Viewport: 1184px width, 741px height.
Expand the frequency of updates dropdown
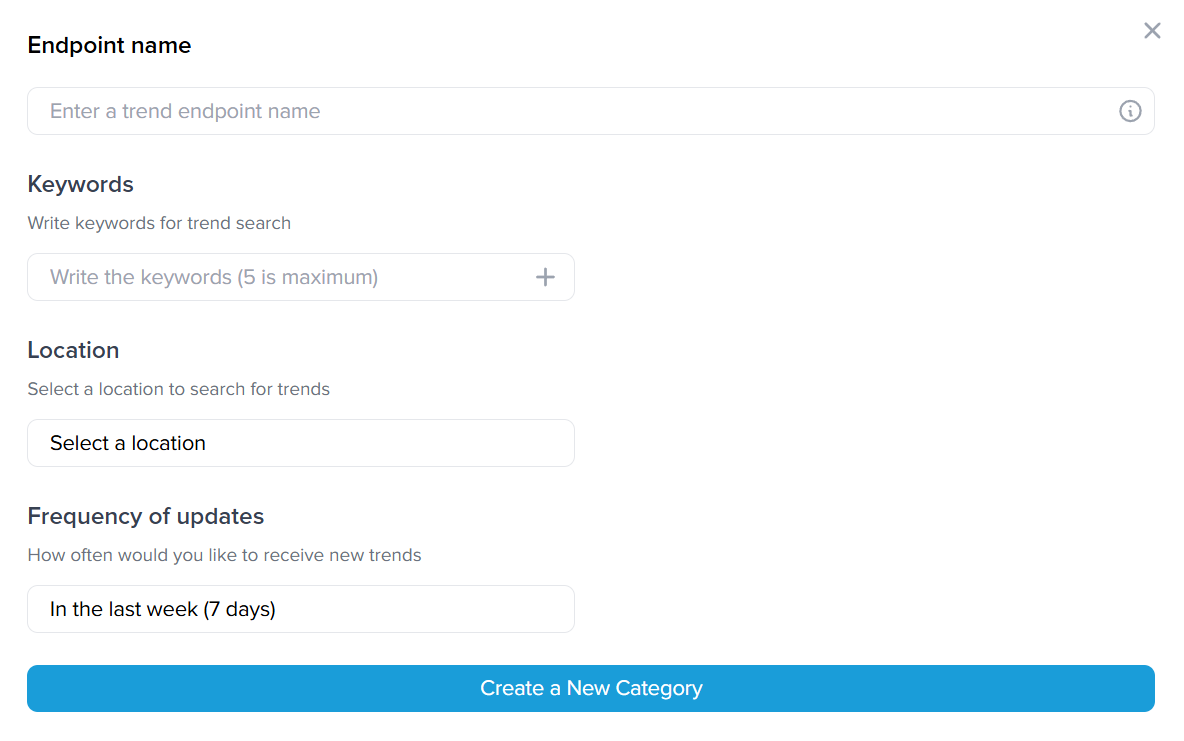(x=301, y=609)
